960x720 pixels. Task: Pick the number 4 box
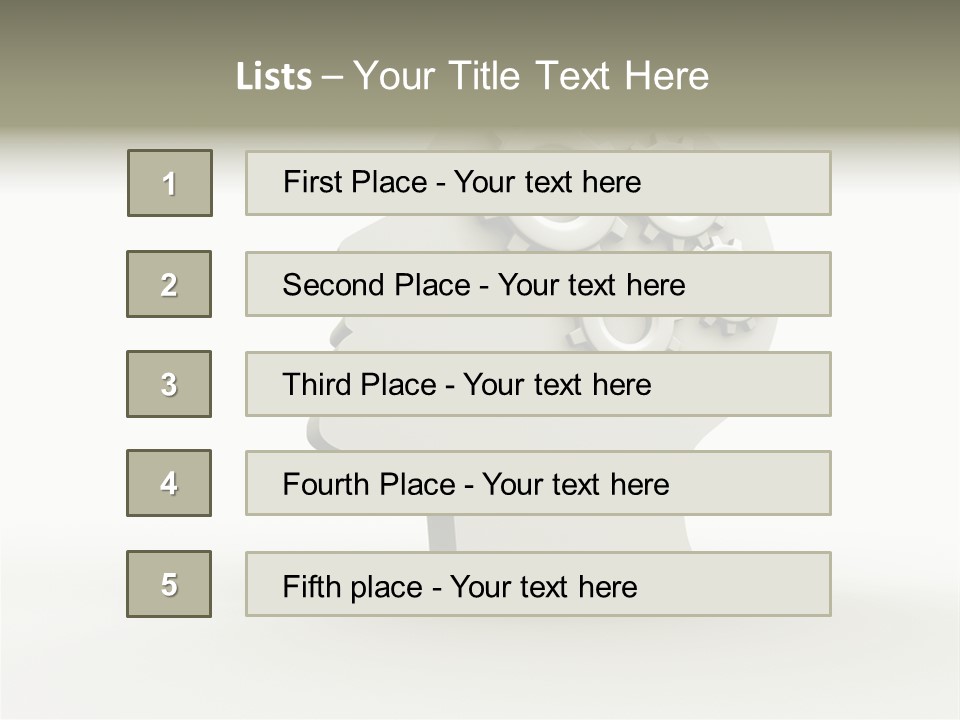[169, 483]
